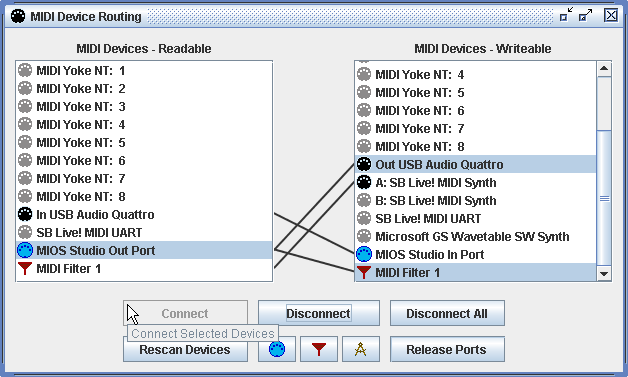
Task: Click the icon beside readable MIDI Yoke NT: 6
Action: pyautogui.click(x=25, y=161)
